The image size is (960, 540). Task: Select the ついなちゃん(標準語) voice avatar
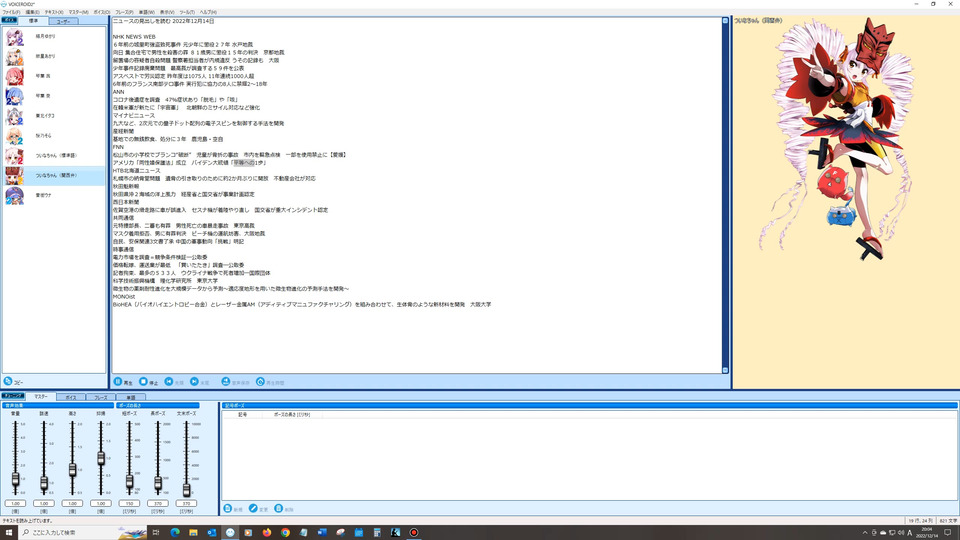pyautogui.click(x=14, y=156)
